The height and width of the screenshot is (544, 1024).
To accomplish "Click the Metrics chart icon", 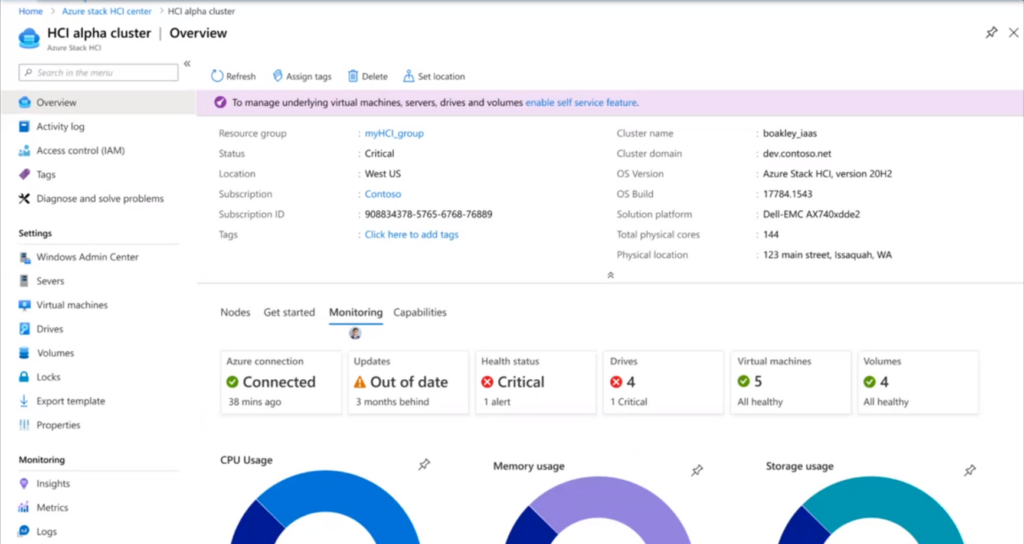I will [x=24, y=507].
